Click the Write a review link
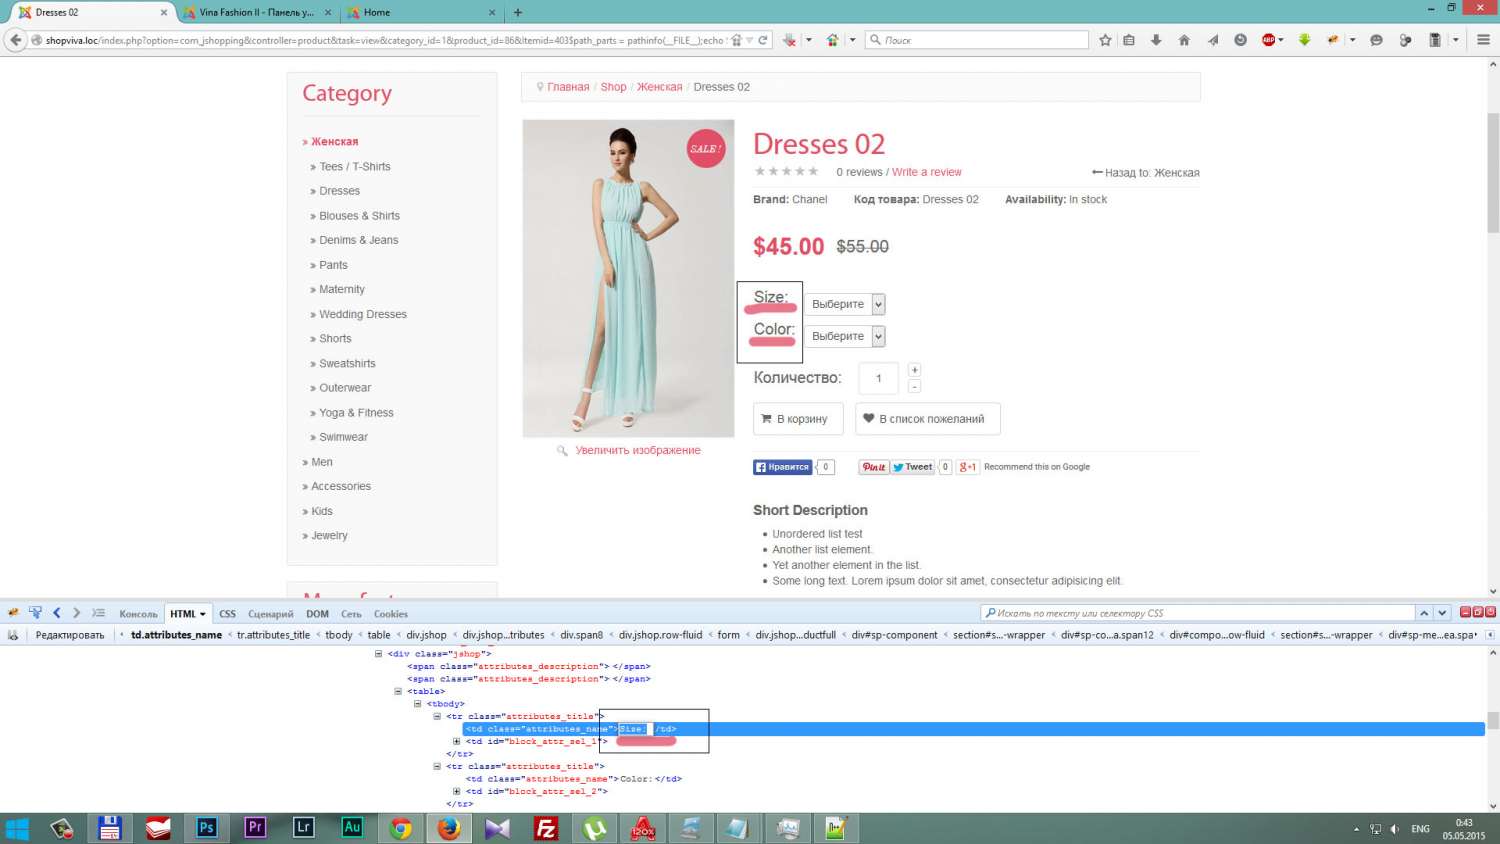1500x844 pixels. (926, 172)
